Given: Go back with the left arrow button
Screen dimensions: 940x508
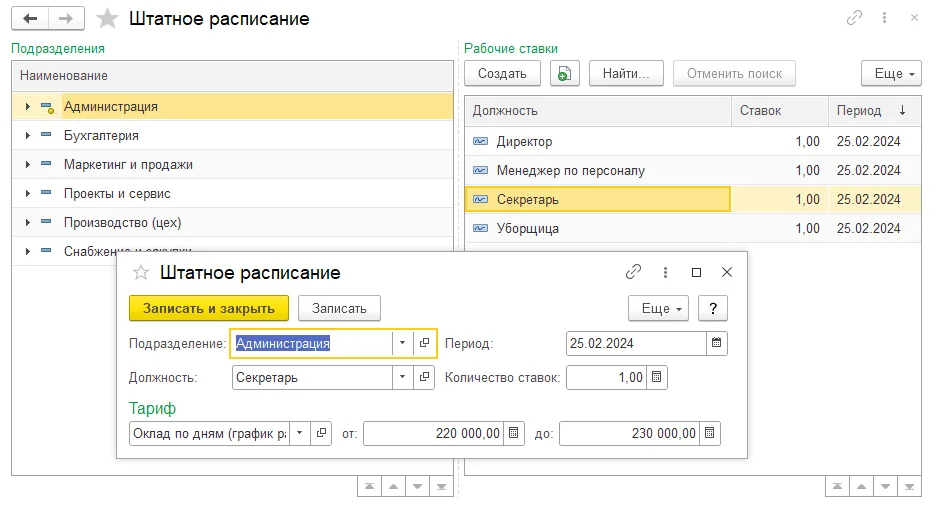Looking at the screenshot, I should [30, 19].
